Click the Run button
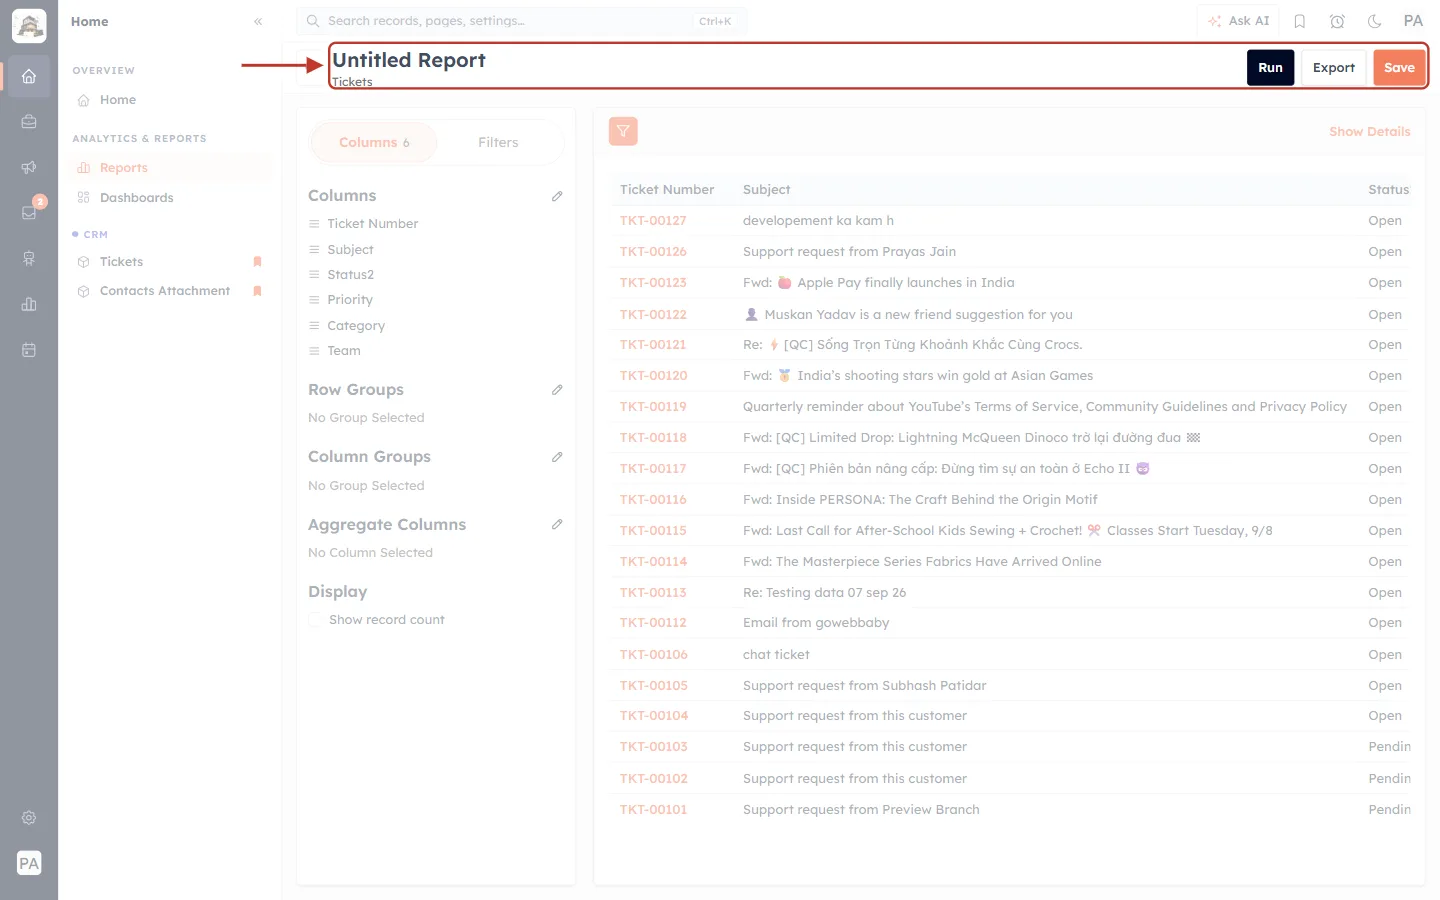1440x900 pixels. (x=1270, y=68)
